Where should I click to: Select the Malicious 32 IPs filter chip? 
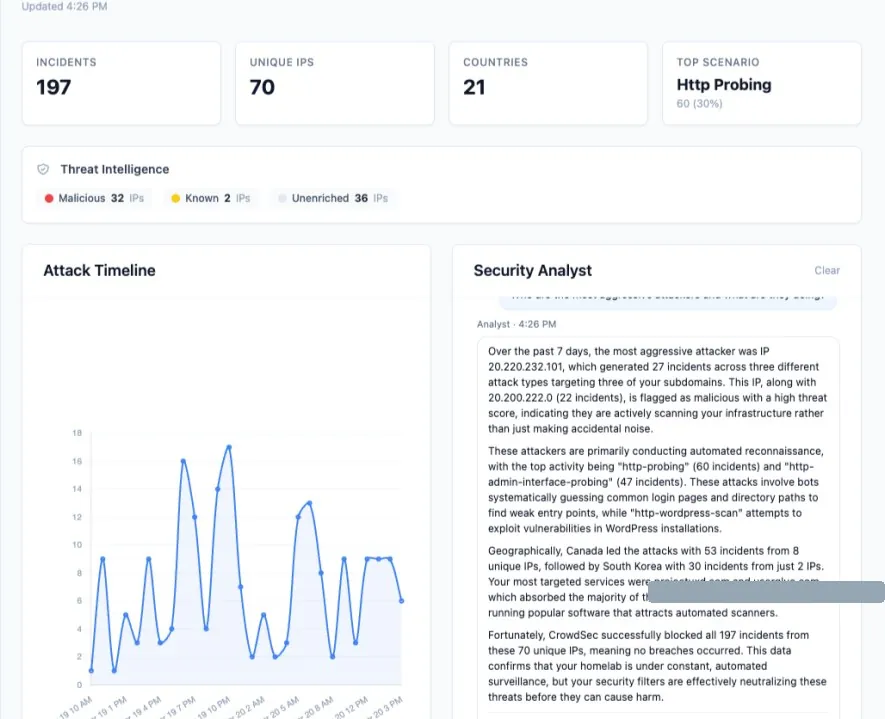(94, 198)
